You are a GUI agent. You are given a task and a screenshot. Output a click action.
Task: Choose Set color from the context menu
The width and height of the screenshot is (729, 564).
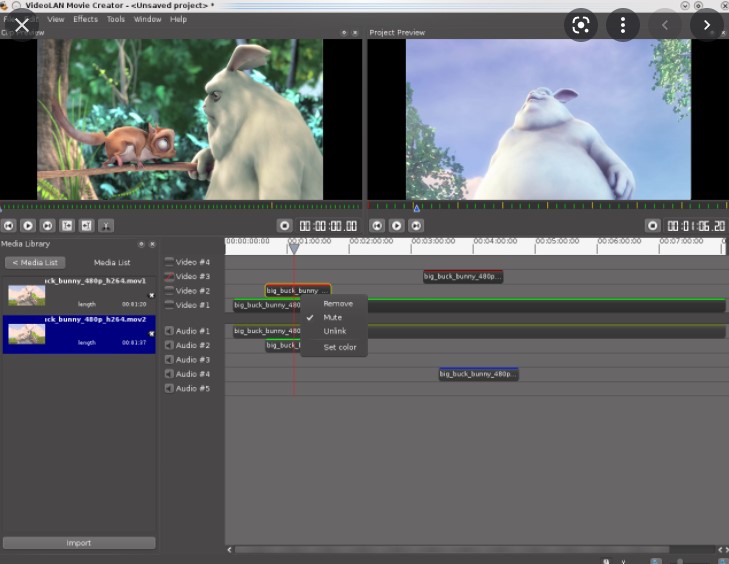(334, 347)
